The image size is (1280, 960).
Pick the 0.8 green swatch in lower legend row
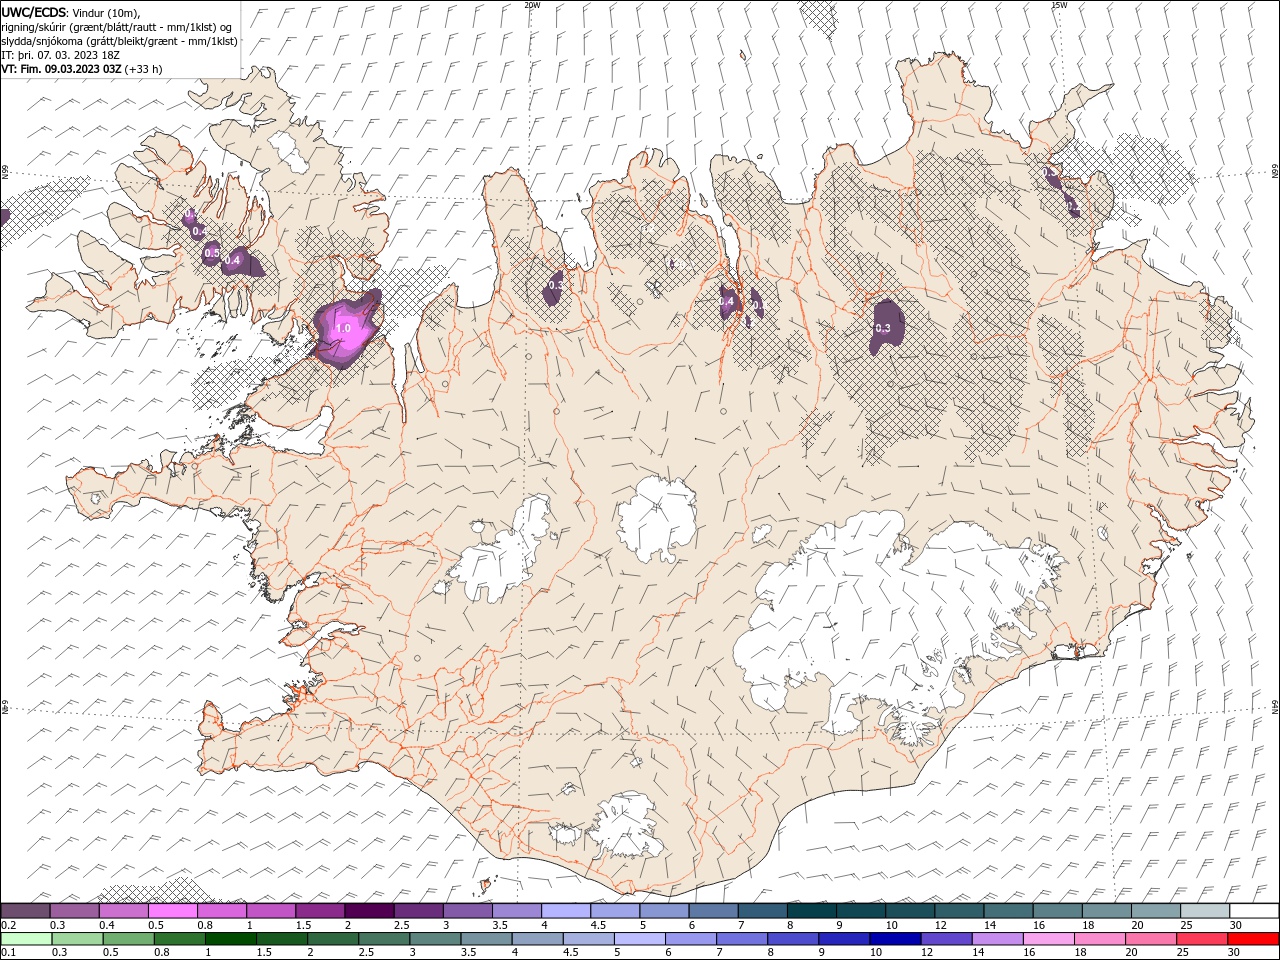coord(179,939)
